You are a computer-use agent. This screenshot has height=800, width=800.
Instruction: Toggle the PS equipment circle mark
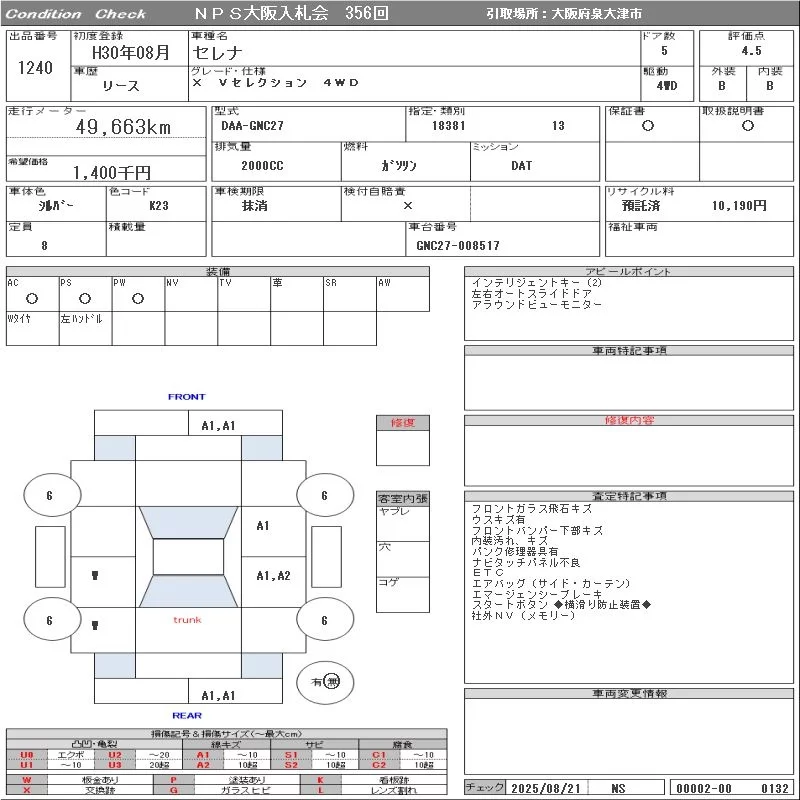pyautogui.click(x=85, y=298)
